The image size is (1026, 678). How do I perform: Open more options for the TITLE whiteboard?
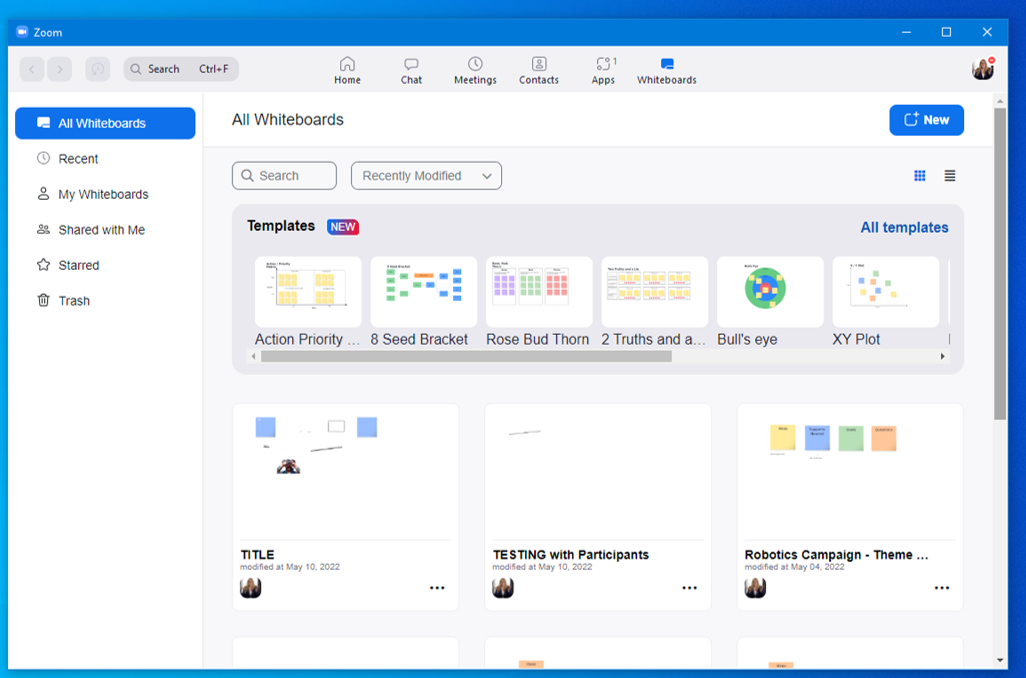pos(437,588)
